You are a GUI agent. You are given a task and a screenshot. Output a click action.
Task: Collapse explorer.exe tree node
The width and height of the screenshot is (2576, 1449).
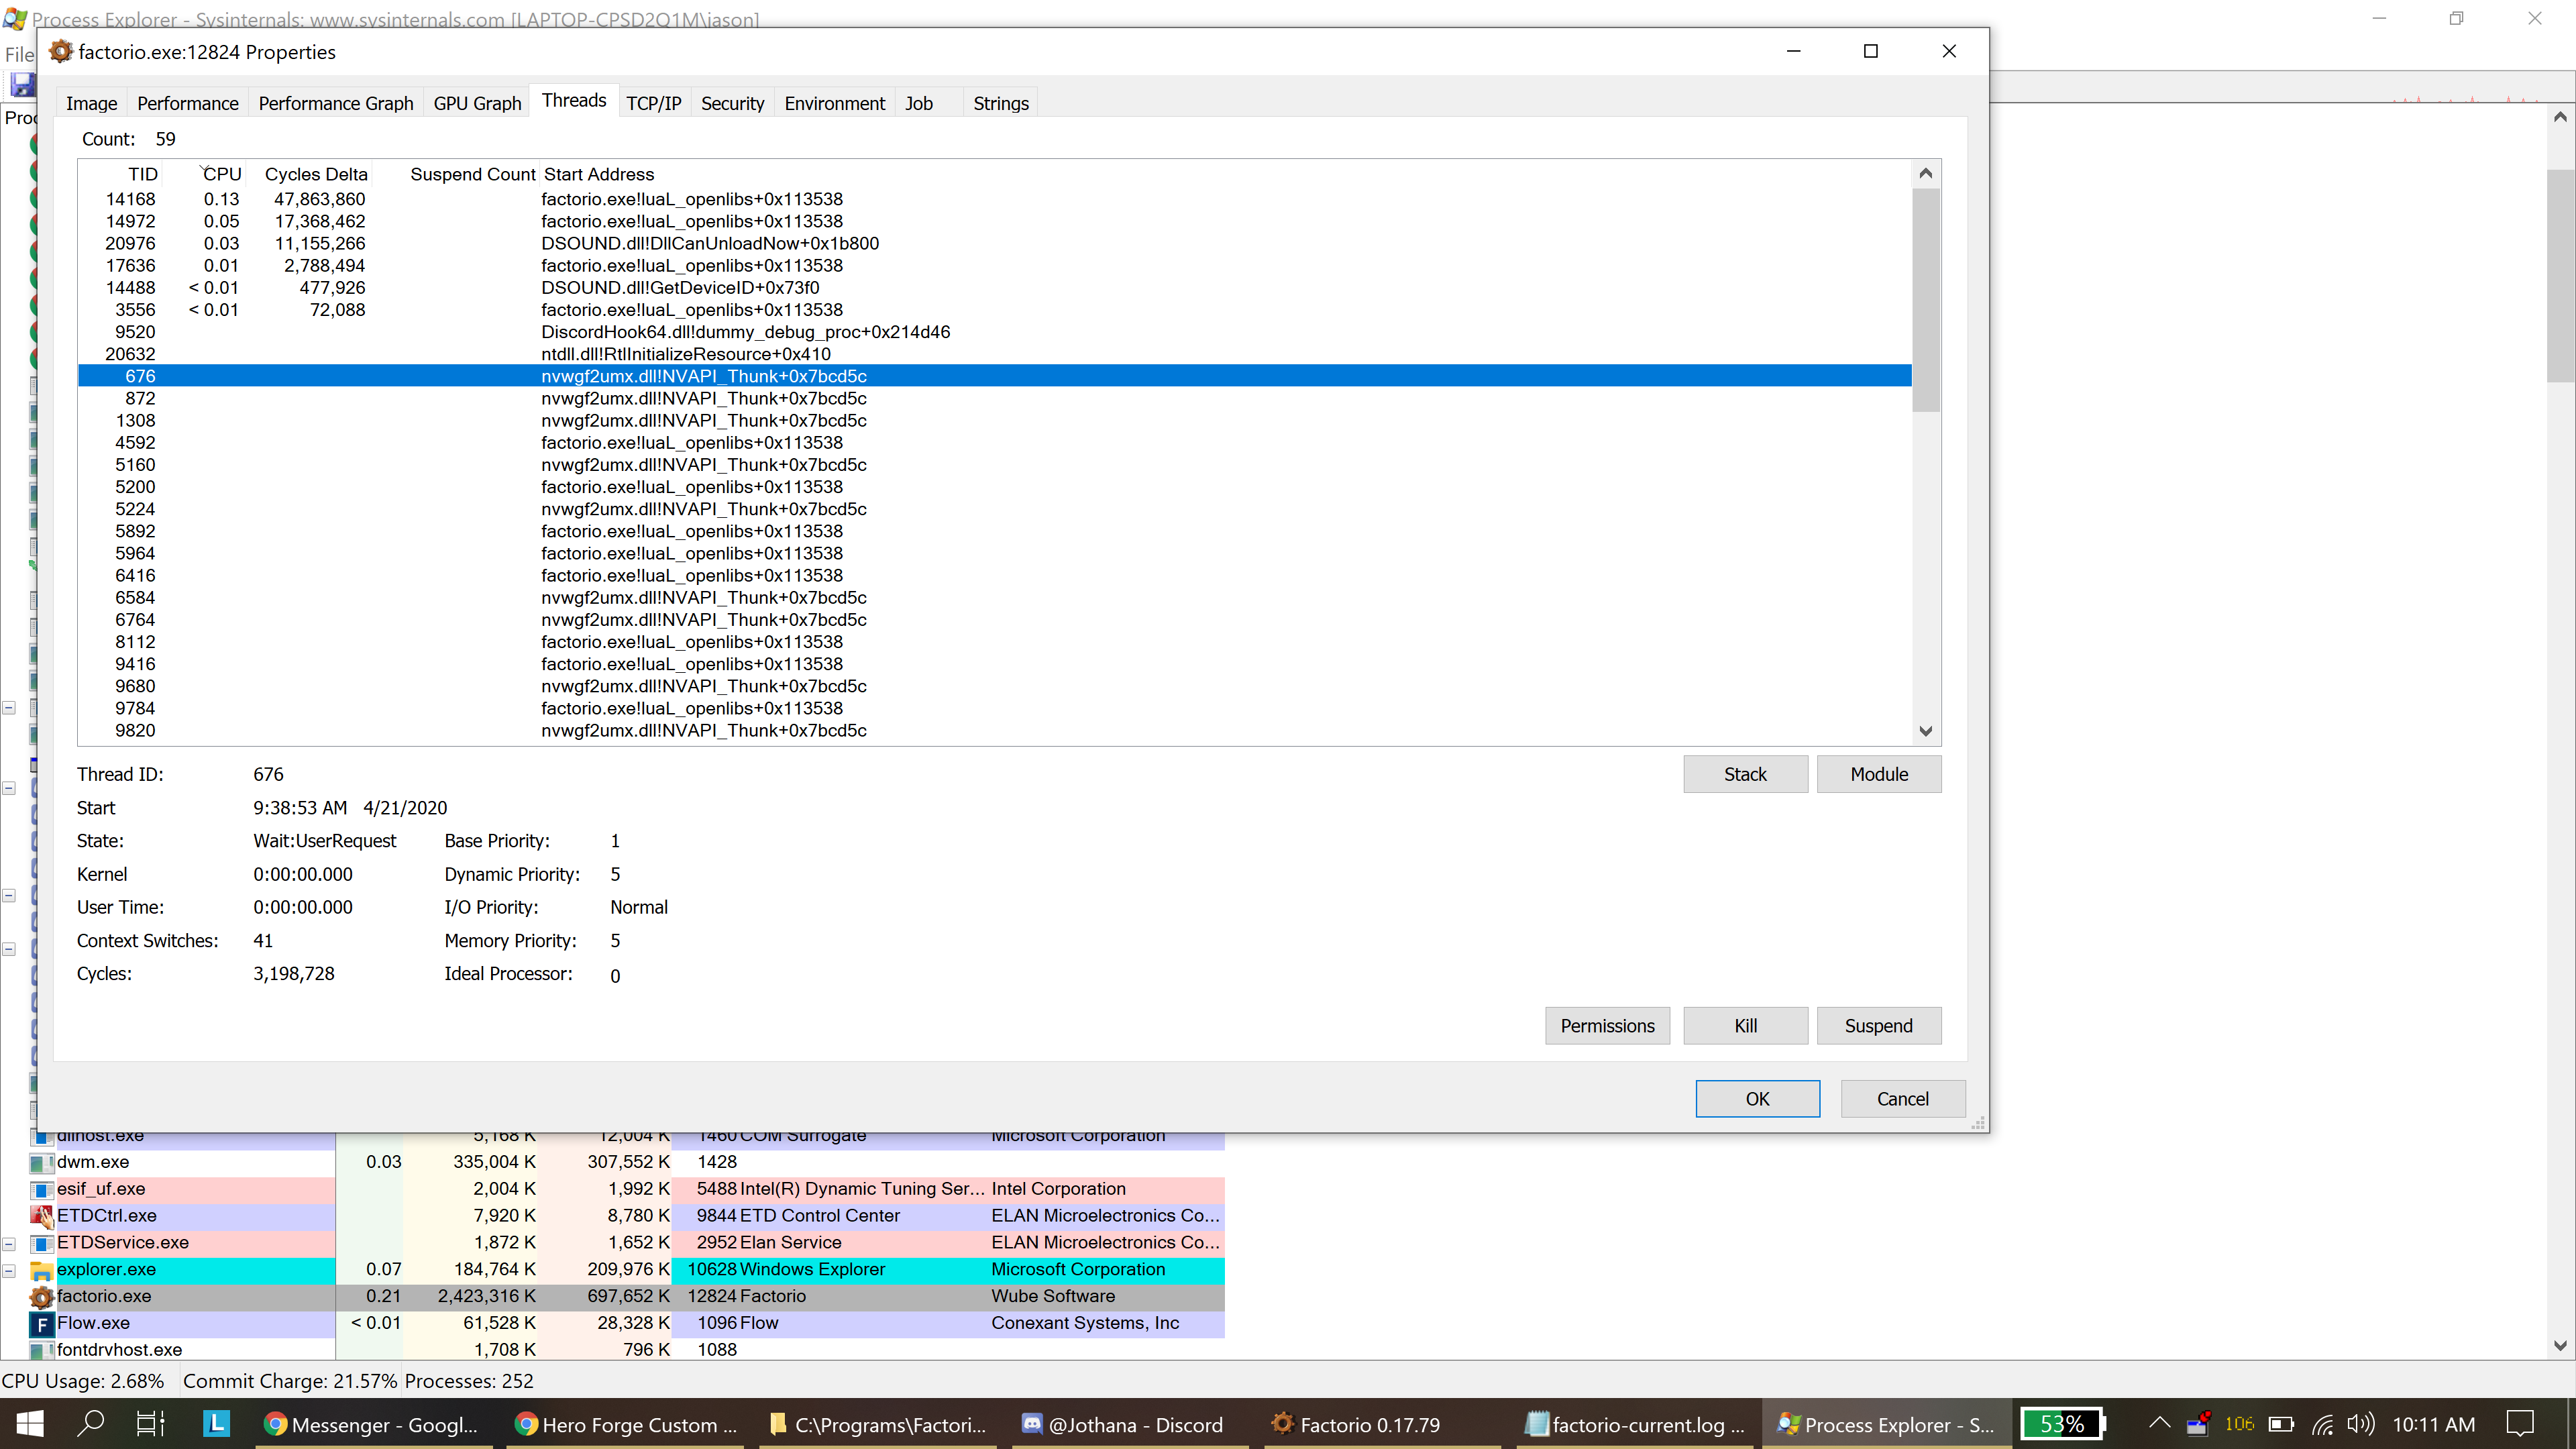coord(9,1270)
